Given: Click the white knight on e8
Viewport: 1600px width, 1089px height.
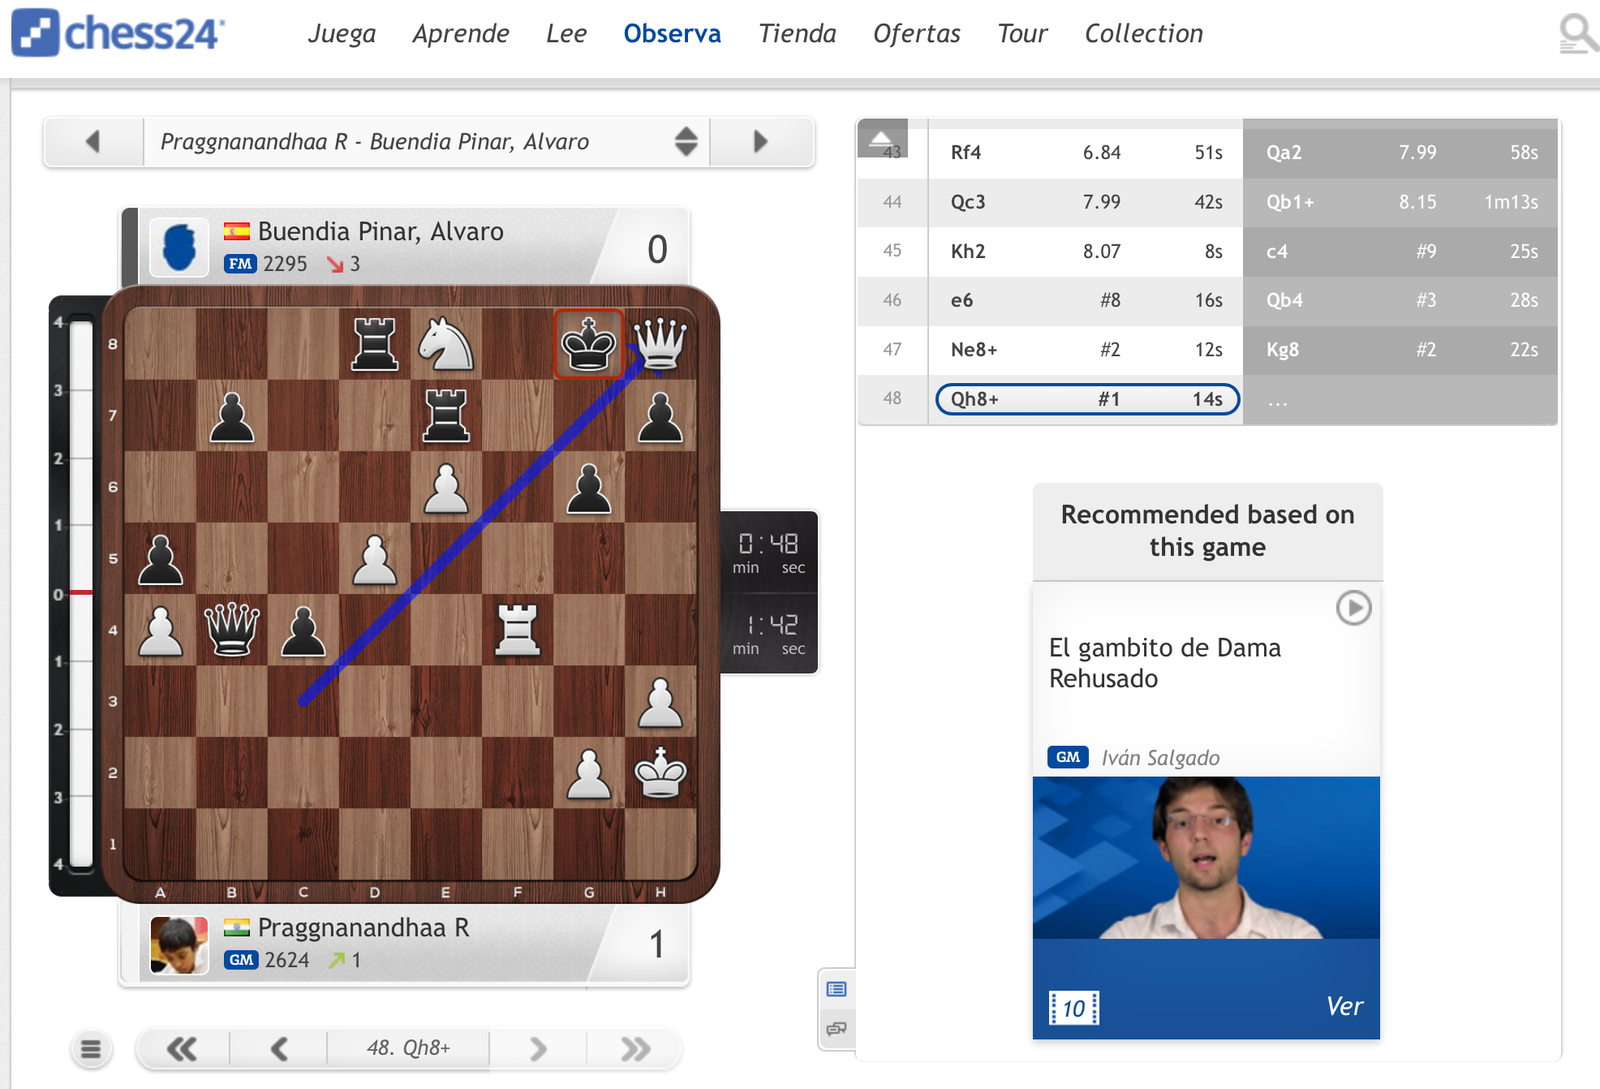Looking at the screenshot, I should click(x=446, y=343).
